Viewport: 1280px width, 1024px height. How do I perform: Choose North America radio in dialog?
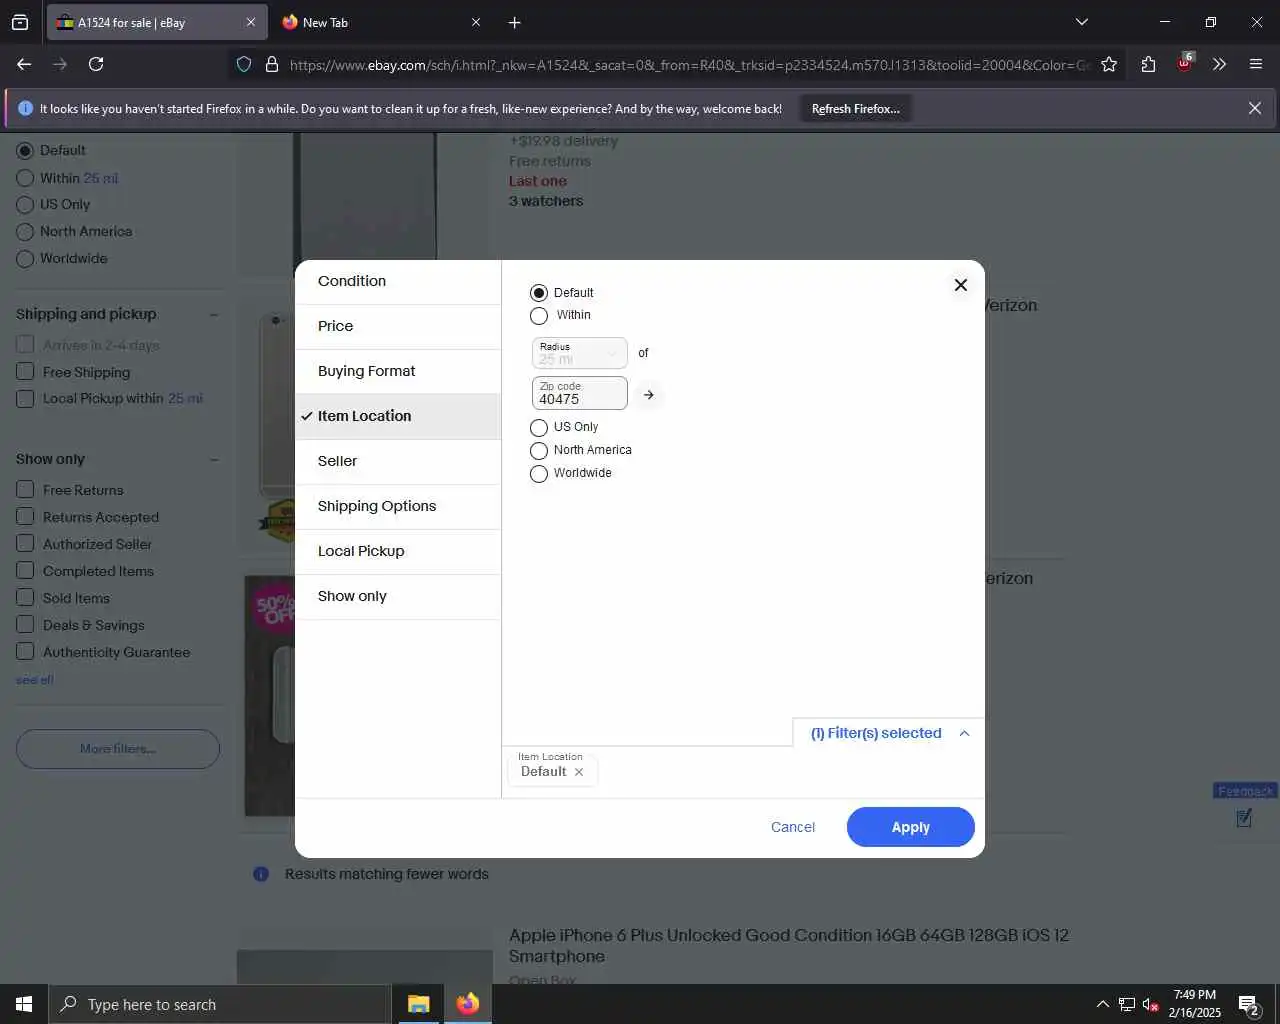(x=539, y=451)
